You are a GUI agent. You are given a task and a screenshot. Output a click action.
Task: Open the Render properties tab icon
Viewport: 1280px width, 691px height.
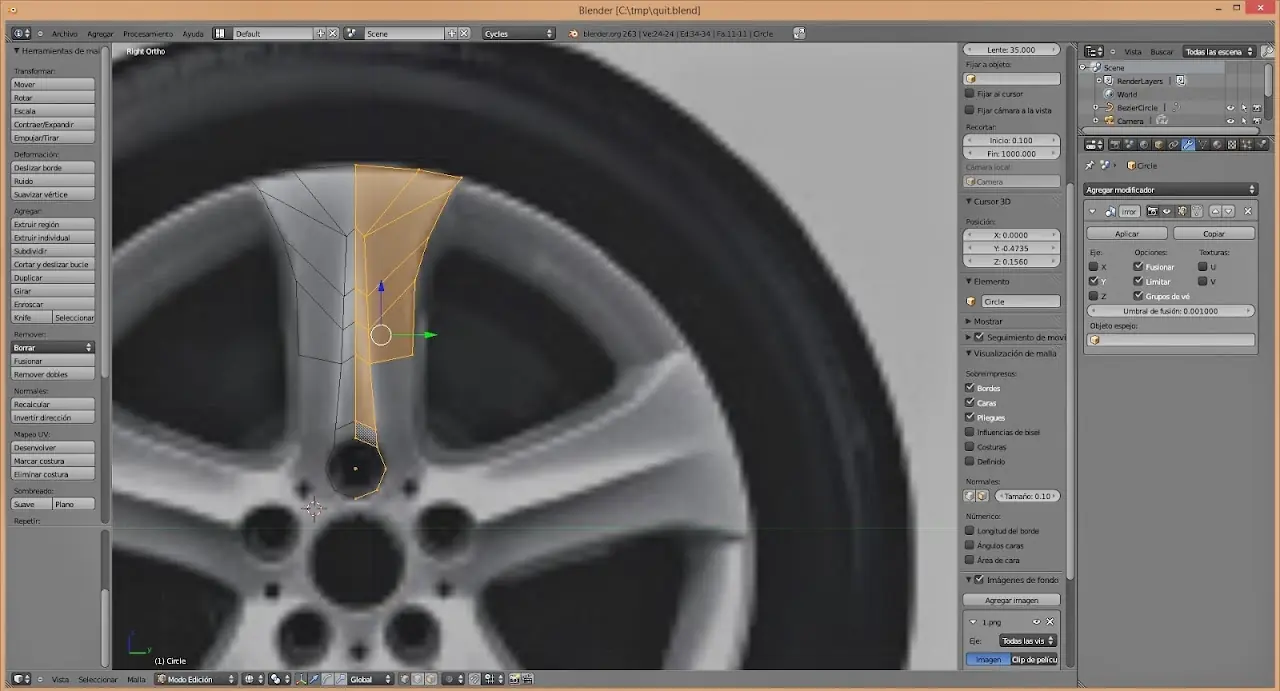[1114, 144]
